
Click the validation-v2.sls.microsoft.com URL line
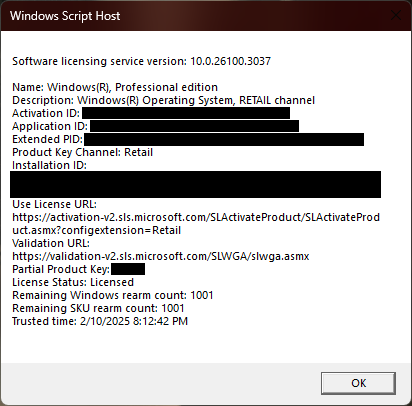[161, 256]
